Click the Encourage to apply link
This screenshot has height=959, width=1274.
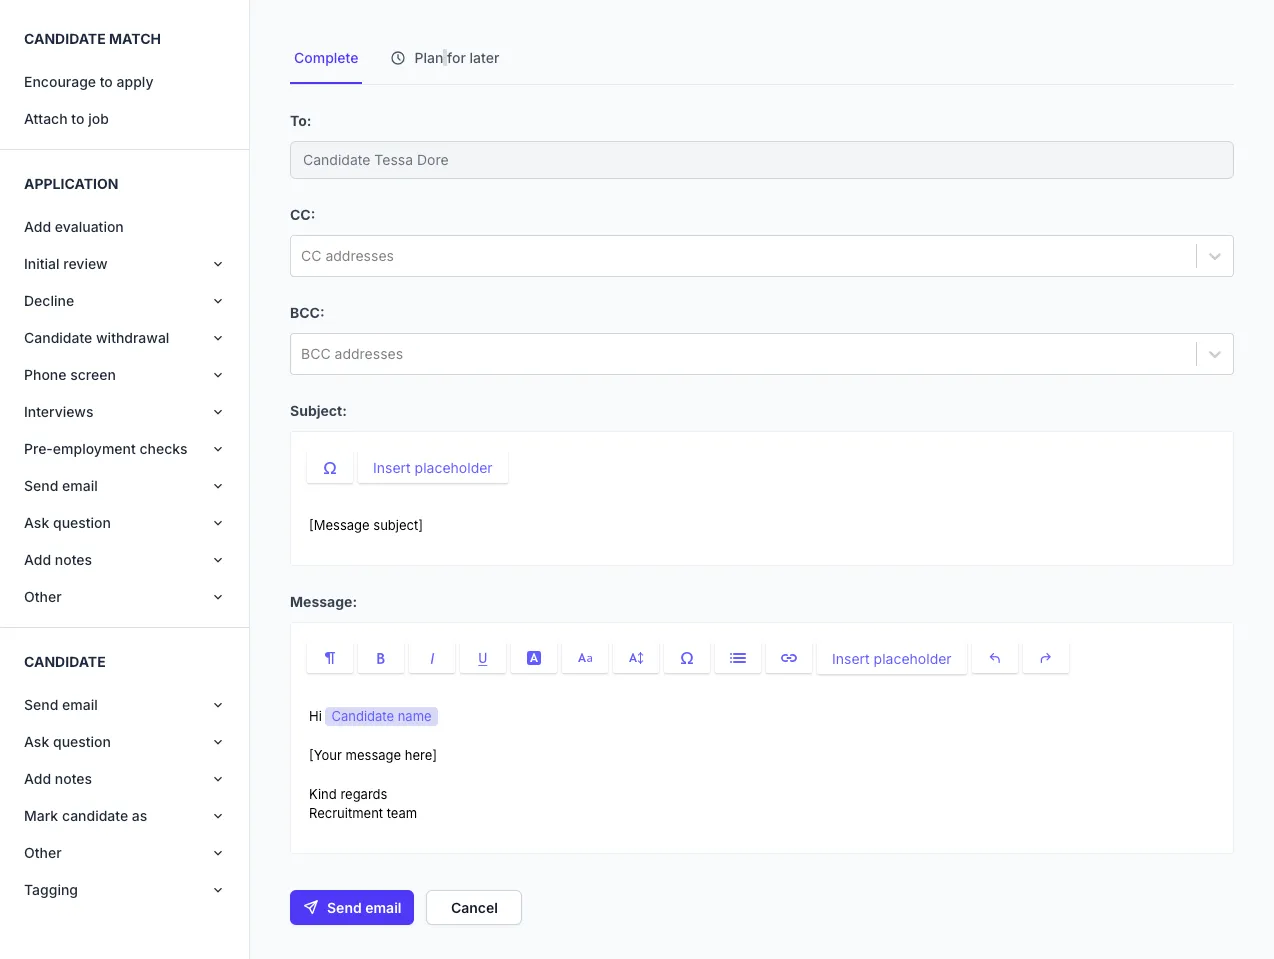click(x=89, y=82)
